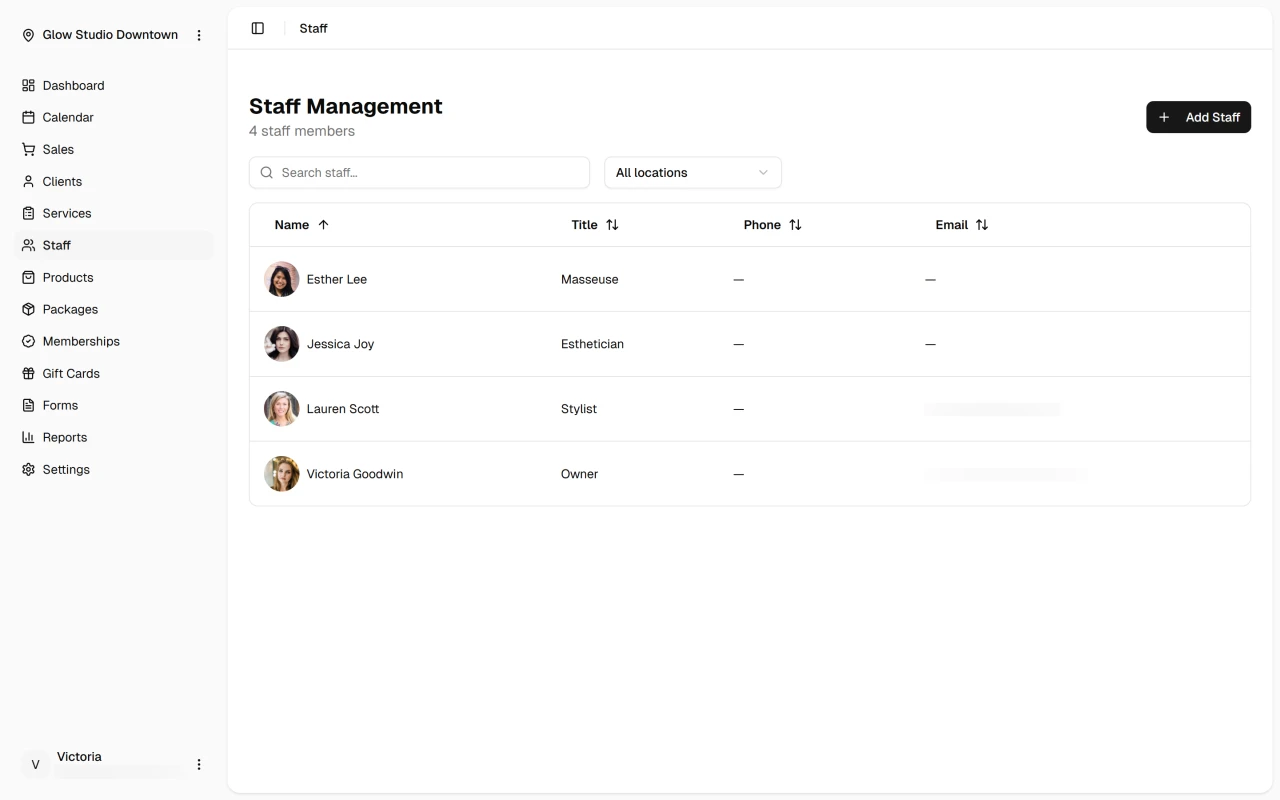Click the Glow Studio Downtown location name
This screenshot has width=1280, height=800.
point(110,35)
